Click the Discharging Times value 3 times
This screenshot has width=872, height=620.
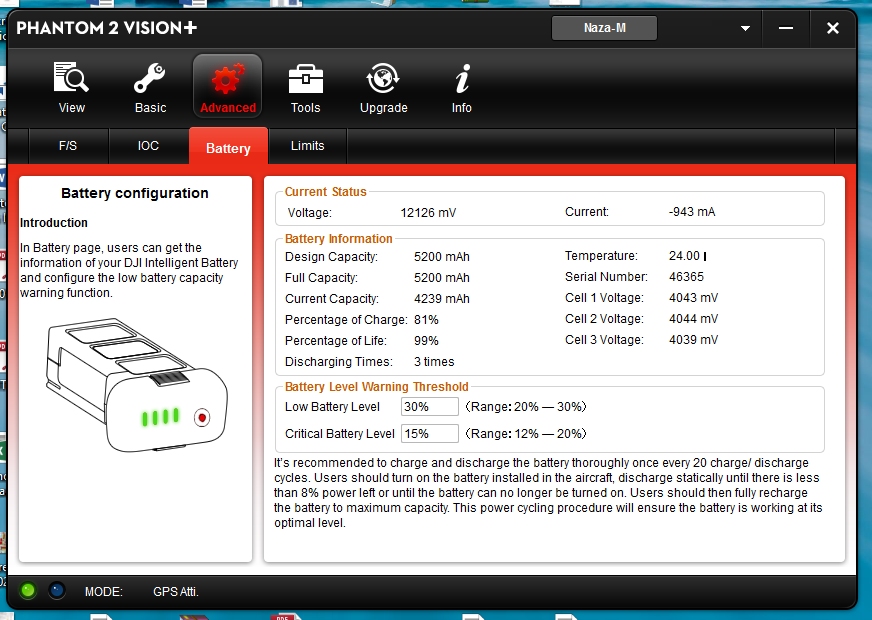(434, 361)
